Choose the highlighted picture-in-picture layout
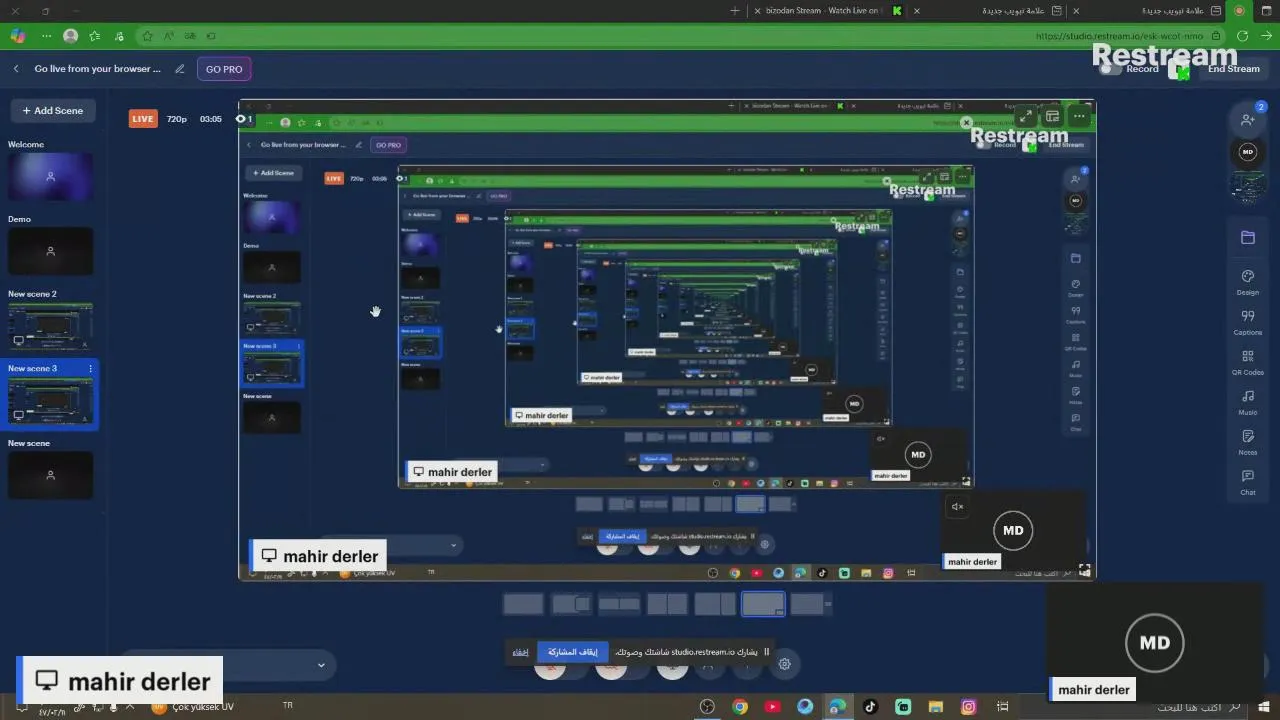The height and width of the screenshot is (720, 1280). coord(763,604)
